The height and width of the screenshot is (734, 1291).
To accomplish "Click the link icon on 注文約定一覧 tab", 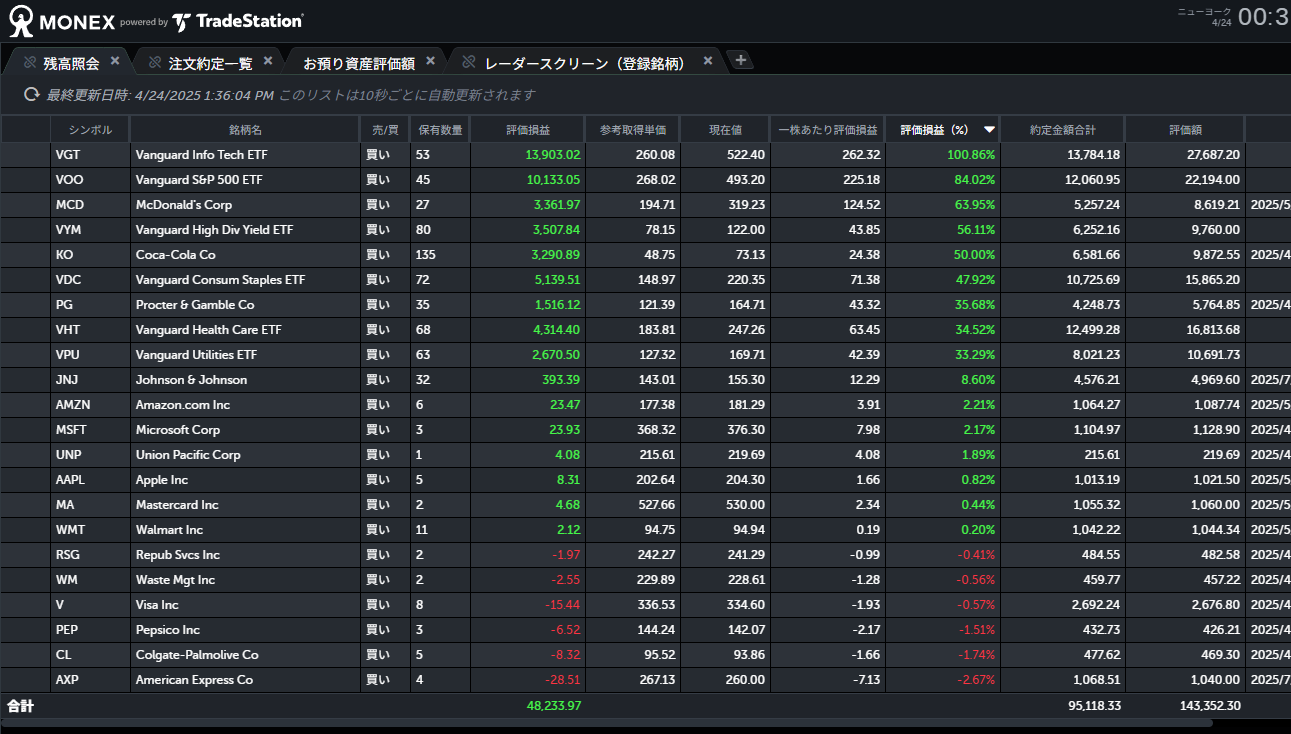I will point(155,62).
